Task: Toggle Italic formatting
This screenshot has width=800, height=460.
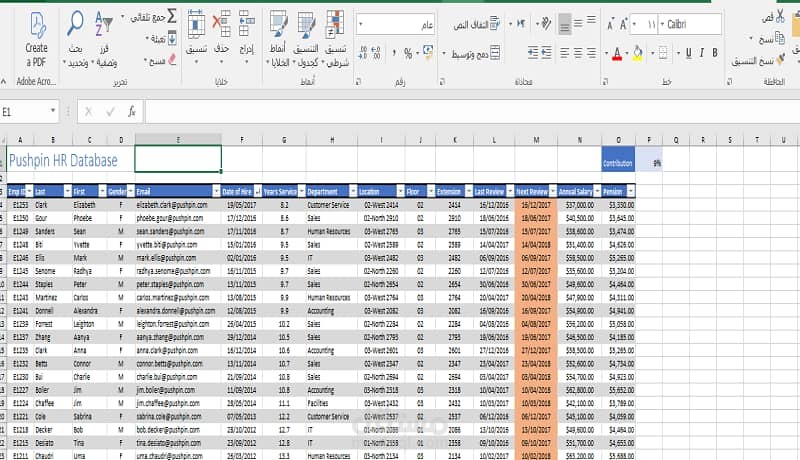Action: [x=702, y=53]
